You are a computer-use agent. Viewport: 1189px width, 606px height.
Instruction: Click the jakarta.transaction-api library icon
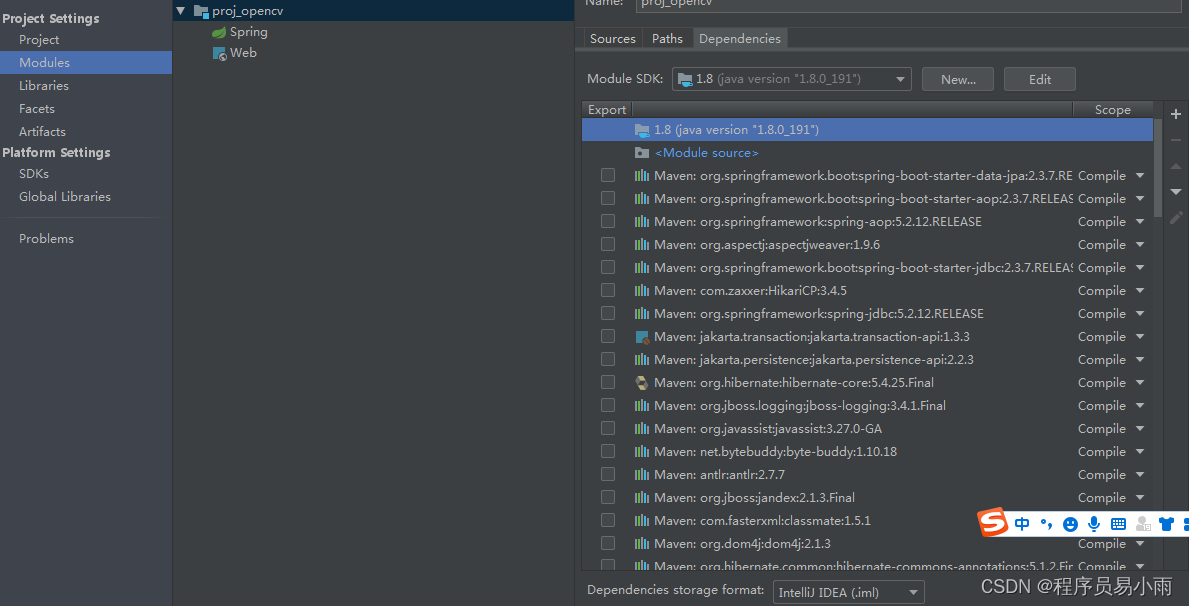[642, 337]
